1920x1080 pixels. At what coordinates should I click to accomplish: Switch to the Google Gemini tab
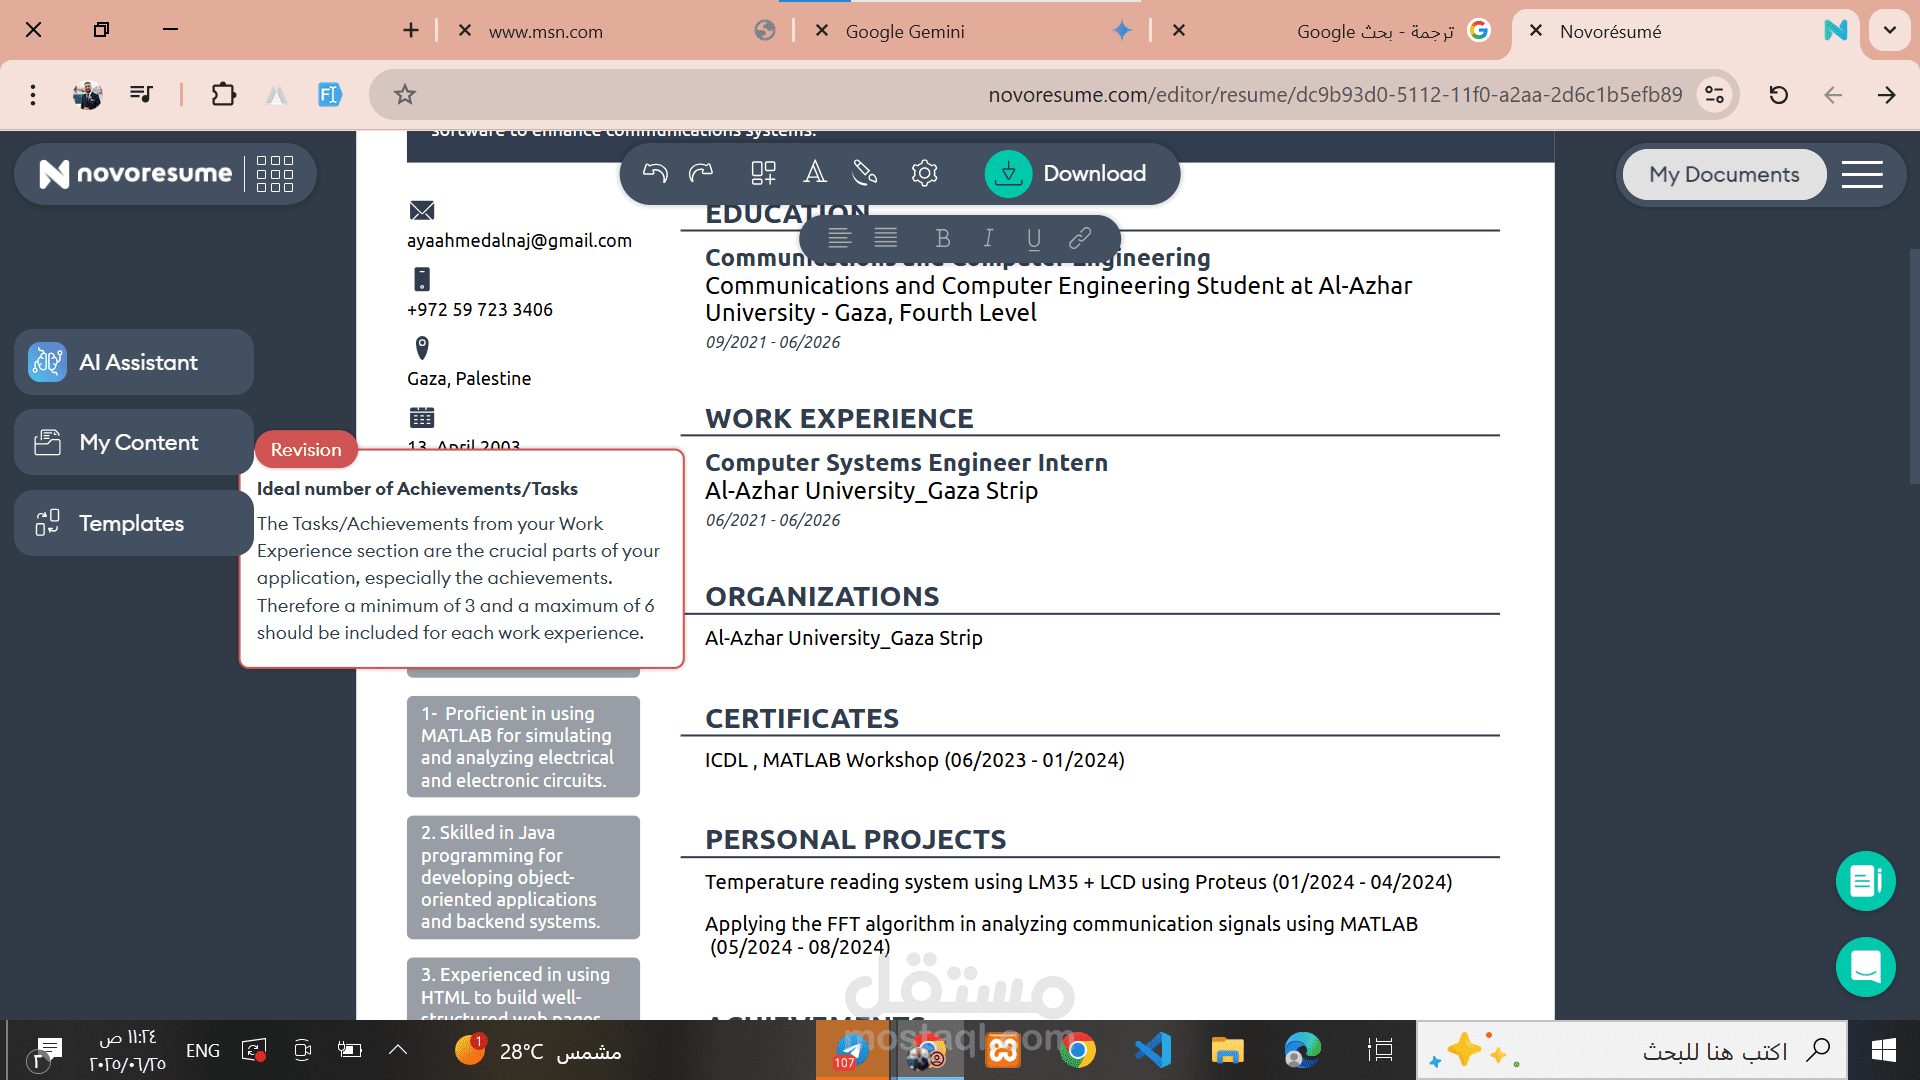[x=976, y=31]
